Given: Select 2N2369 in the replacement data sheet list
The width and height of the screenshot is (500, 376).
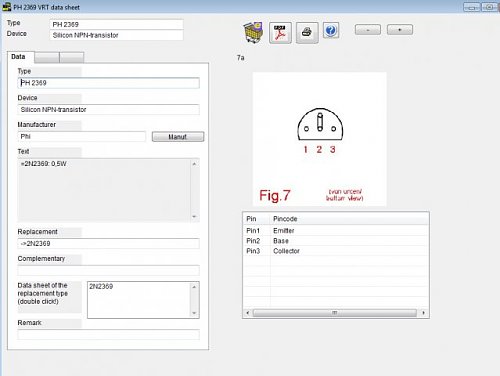Looking at the screenshot, I should tap(101, 286).
